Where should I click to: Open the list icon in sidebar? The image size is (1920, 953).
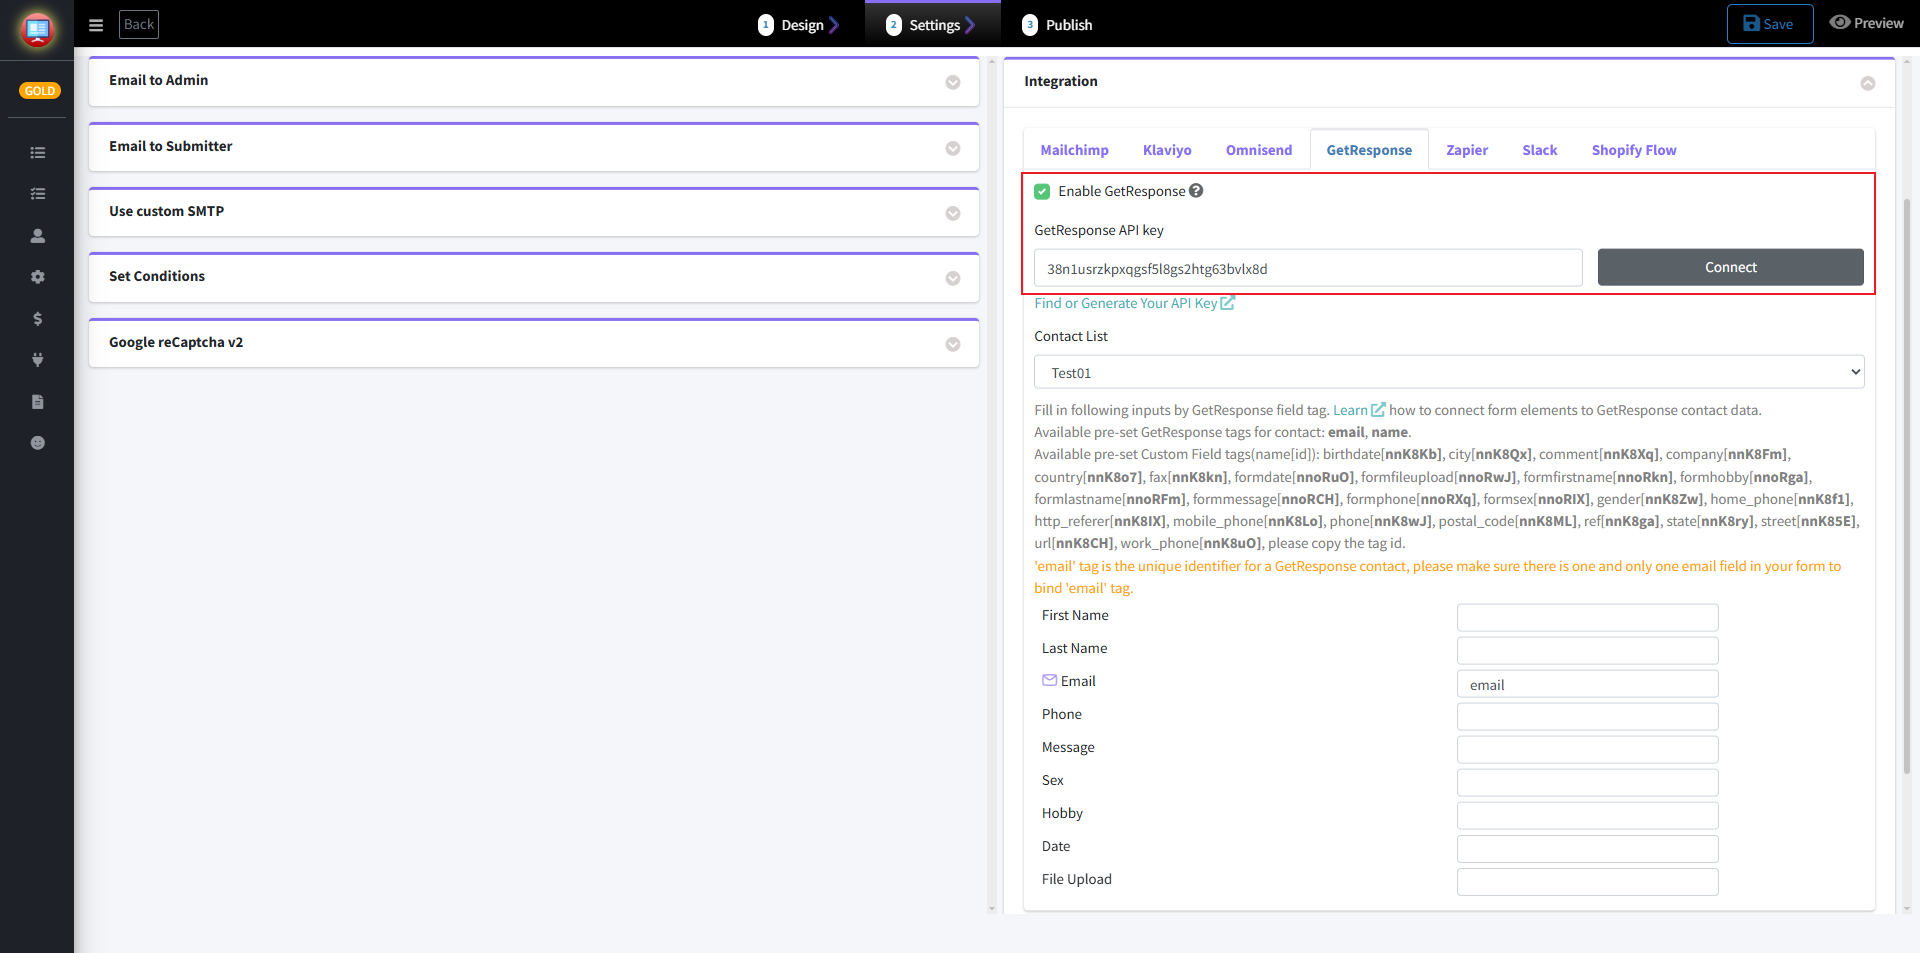38,153
